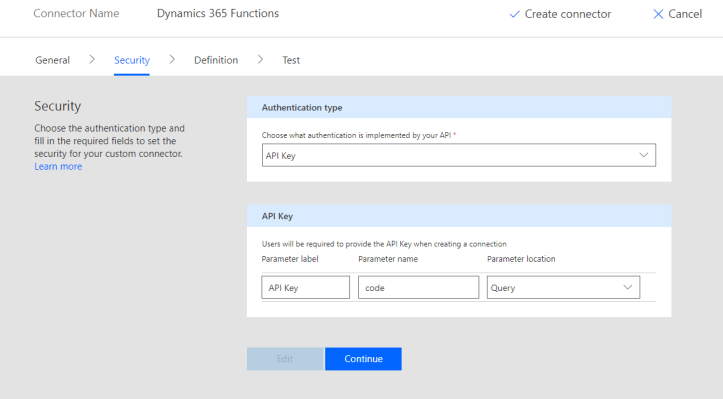Image resolution: width=723 pixels, height=399 pixels.
Task: Expand the Parameter location dropdown showing Query
Action: coord(563,287)
